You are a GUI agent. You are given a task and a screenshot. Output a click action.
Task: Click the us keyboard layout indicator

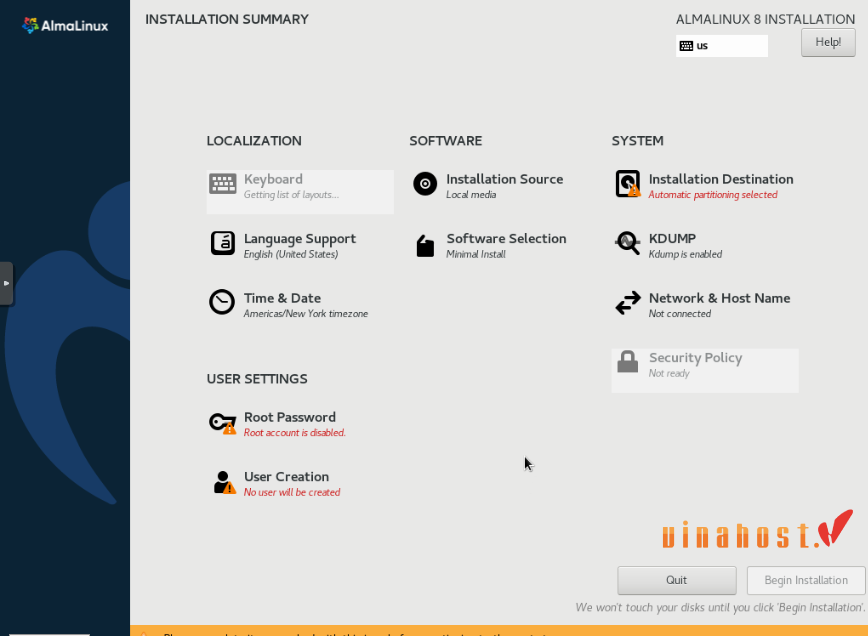pyautogui.click(x=721, y=46)
